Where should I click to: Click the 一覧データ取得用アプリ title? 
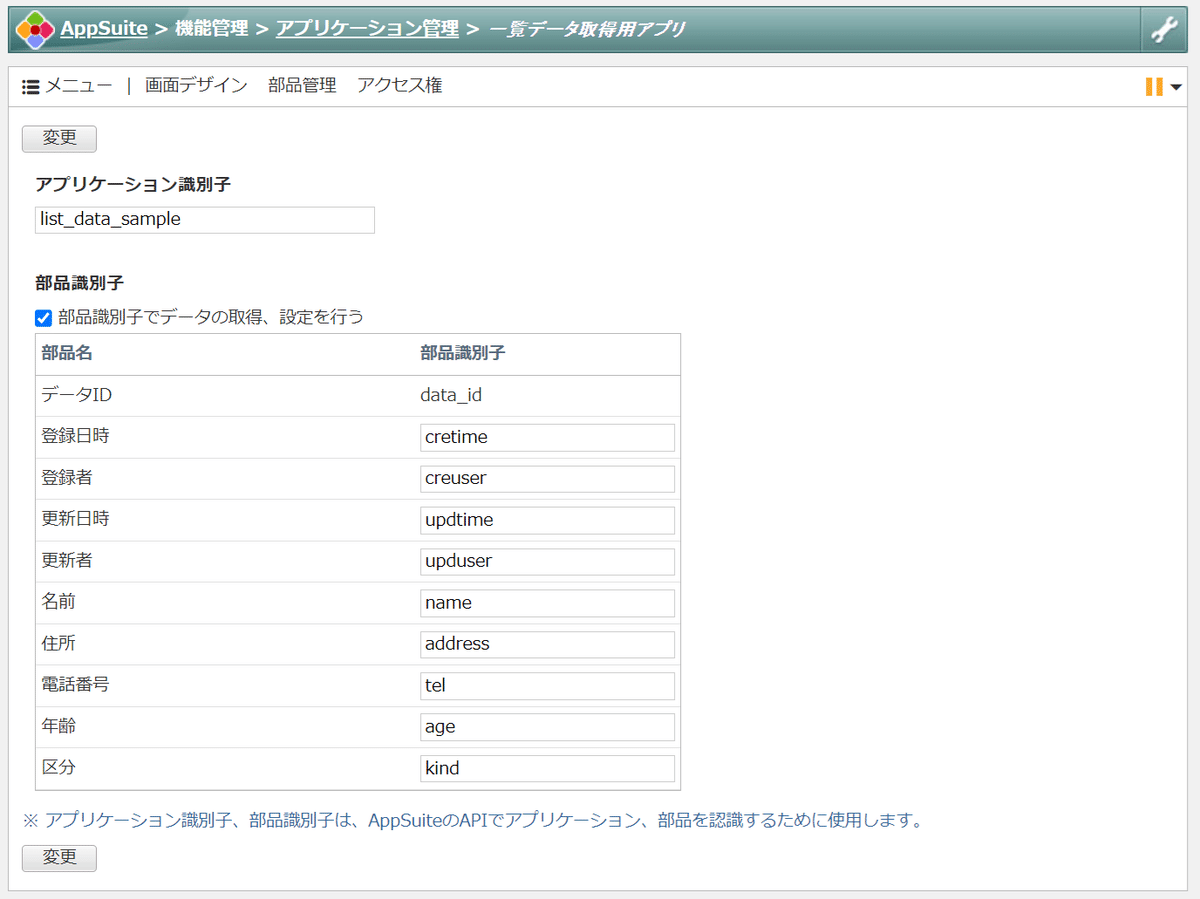pyautogui.click(x=587, y=29)
